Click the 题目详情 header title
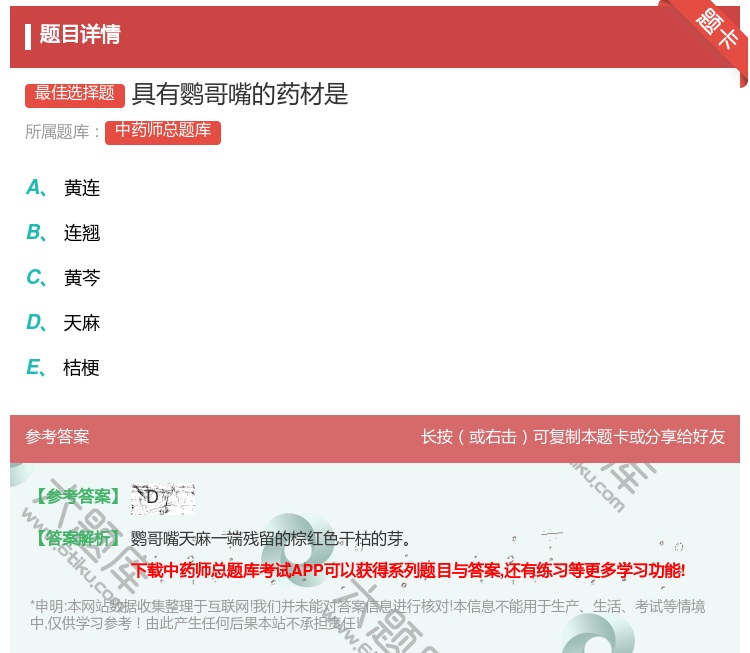 (80, 34)
